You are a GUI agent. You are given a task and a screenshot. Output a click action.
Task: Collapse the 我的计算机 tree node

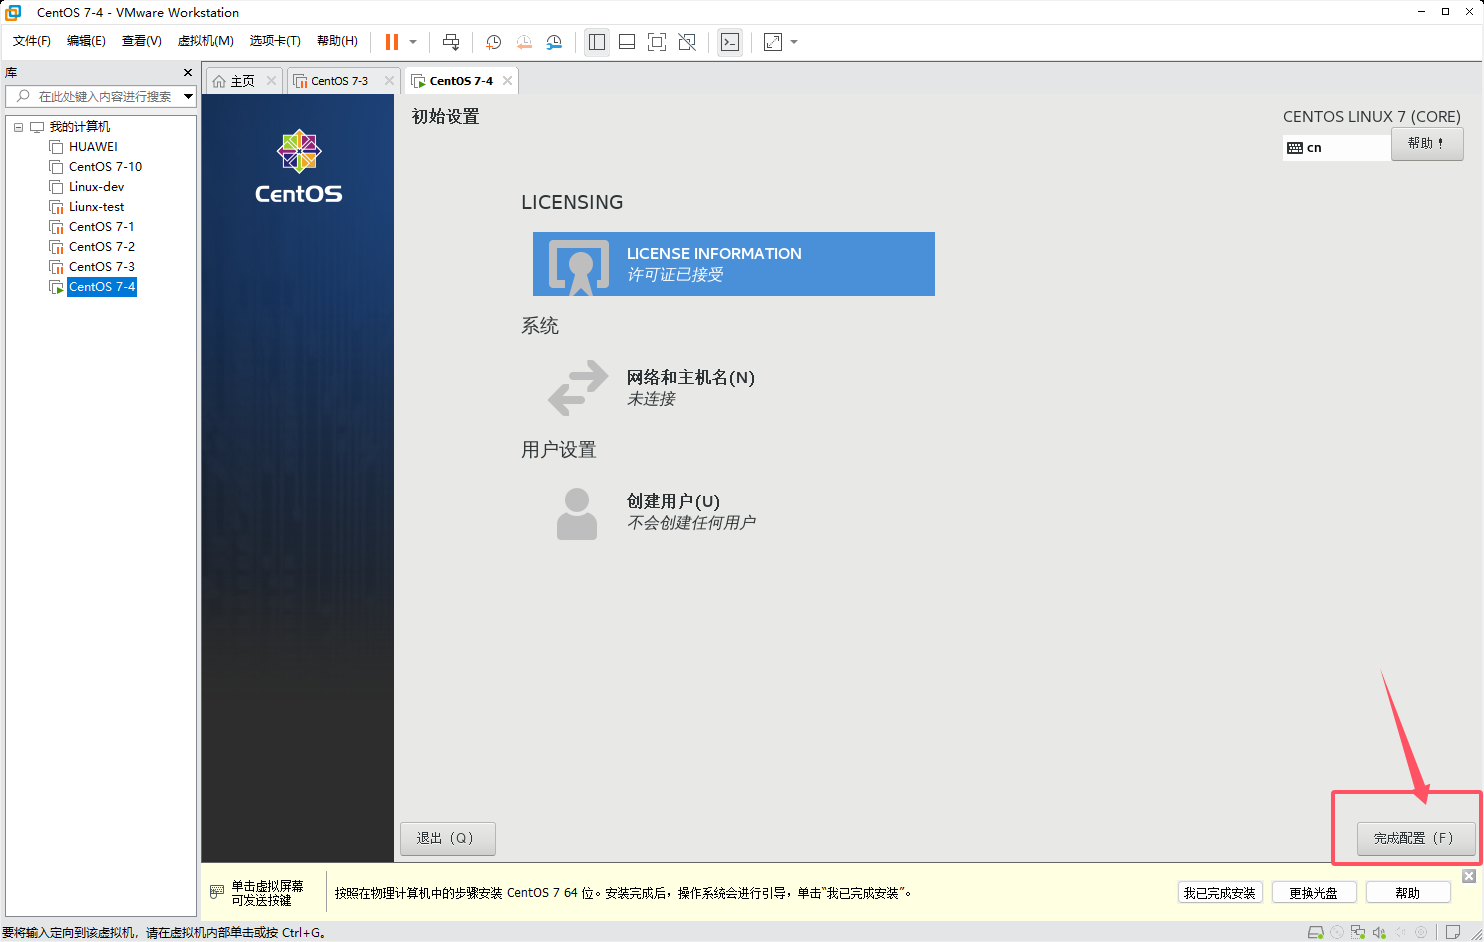(x=18, y=127)
